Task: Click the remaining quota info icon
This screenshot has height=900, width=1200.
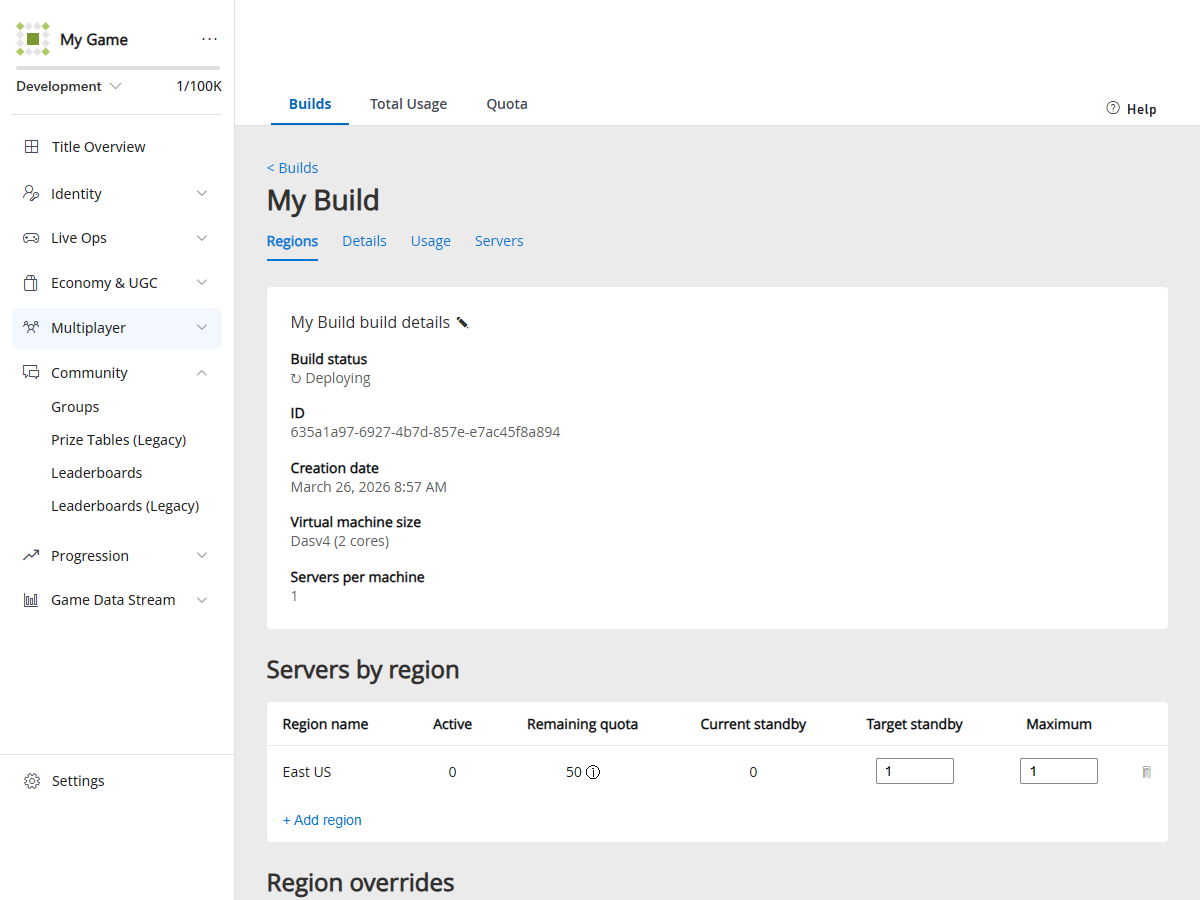Action: (593, 772)
